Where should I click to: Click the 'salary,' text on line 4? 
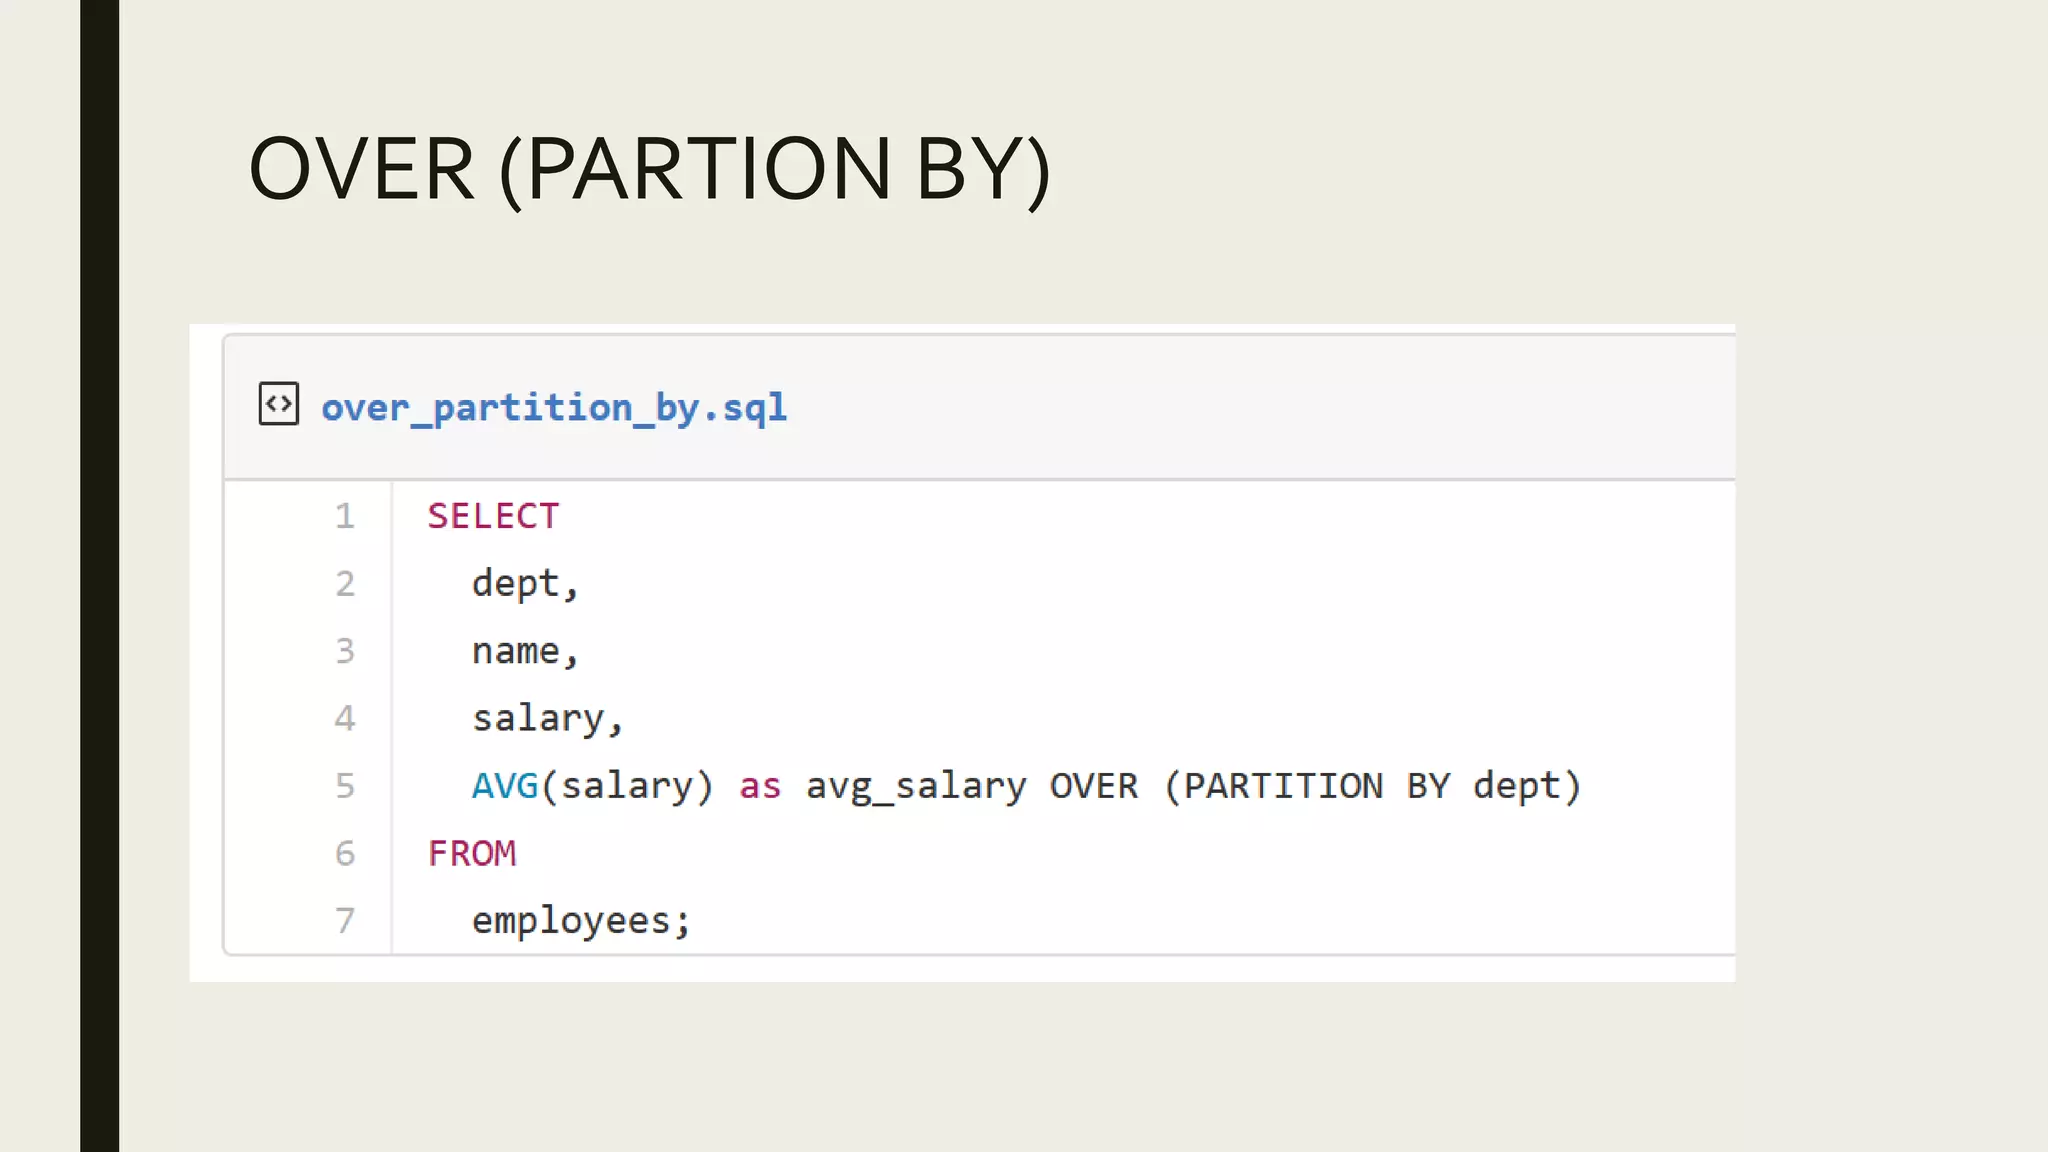(548, 719)
